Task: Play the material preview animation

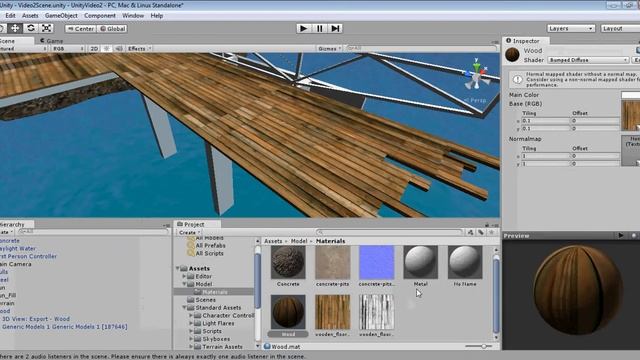Action: tap(621, 236)
